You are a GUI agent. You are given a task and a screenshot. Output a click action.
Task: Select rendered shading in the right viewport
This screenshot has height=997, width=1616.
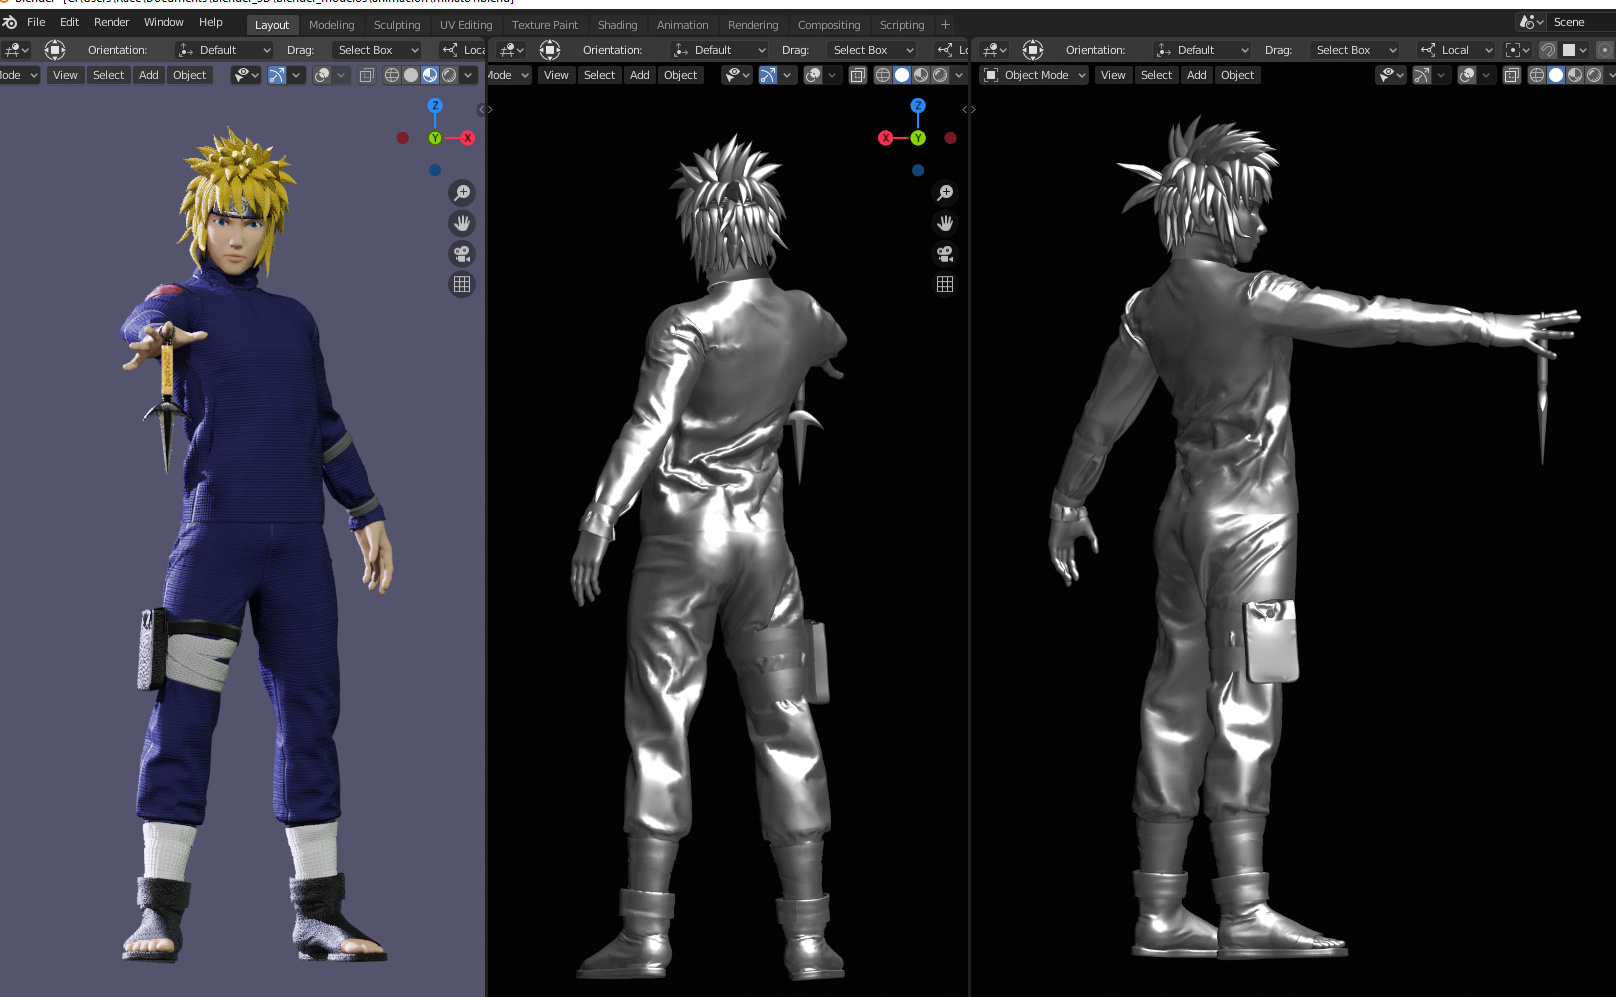[1594, 75]
